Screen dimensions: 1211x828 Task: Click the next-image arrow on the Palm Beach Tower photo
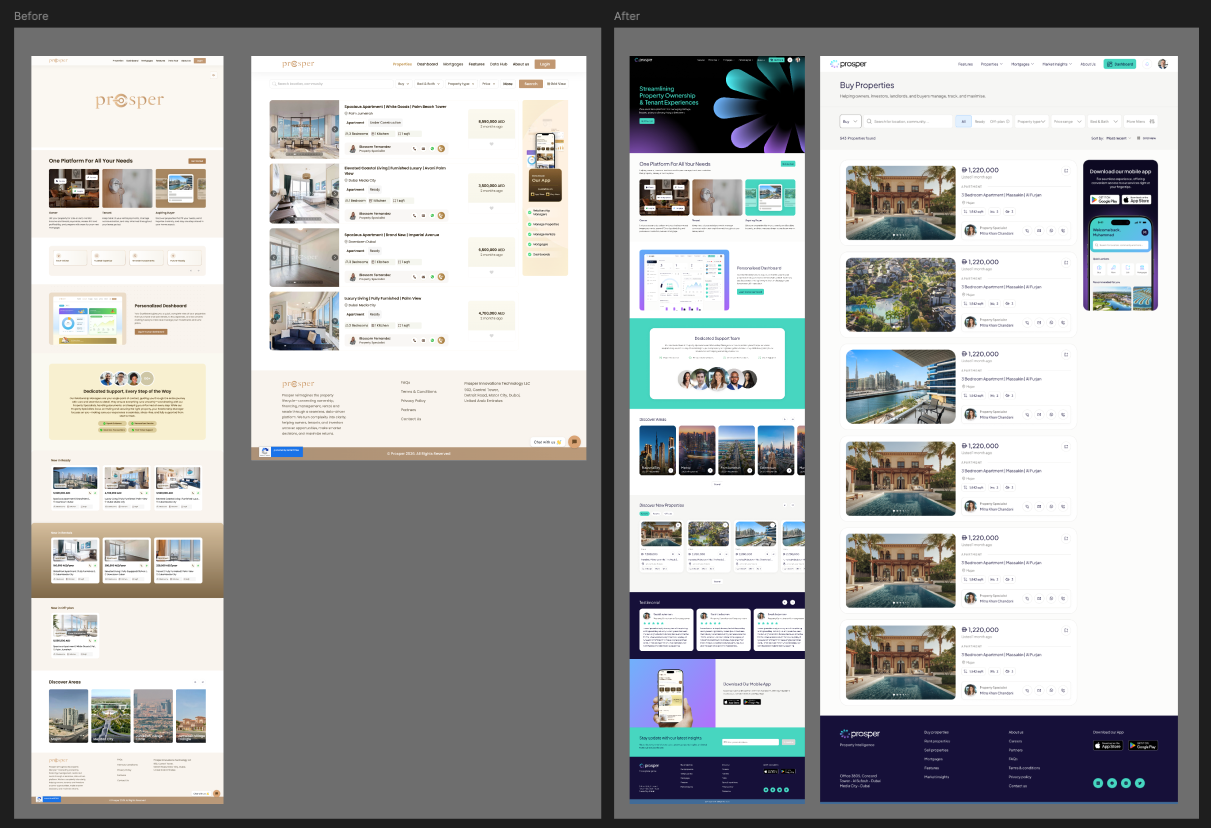334,129
